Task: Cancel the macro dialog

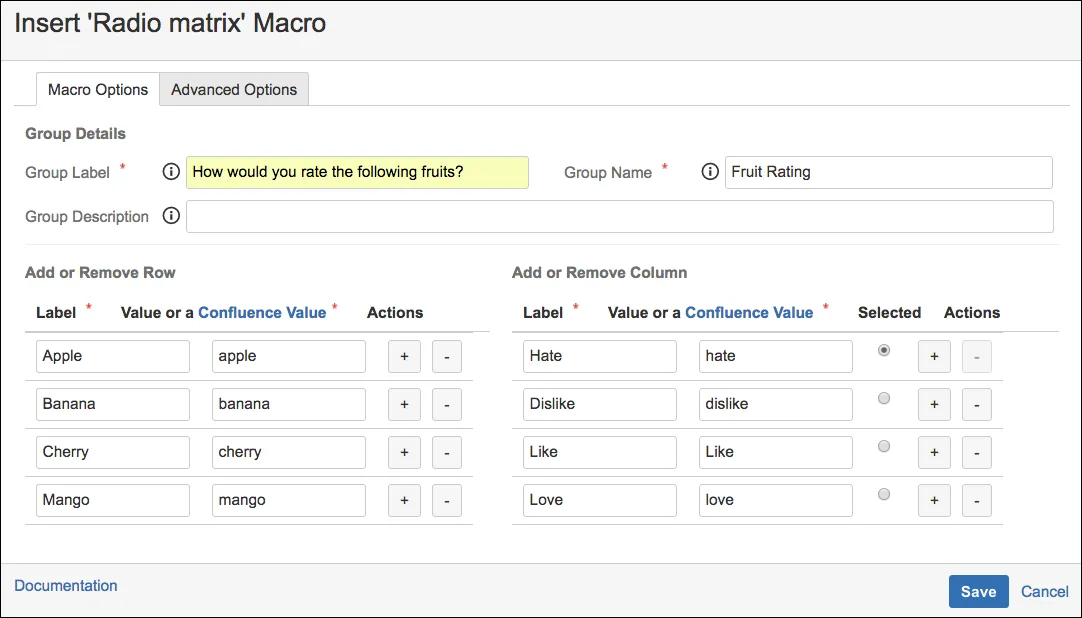Action: 1045,592
